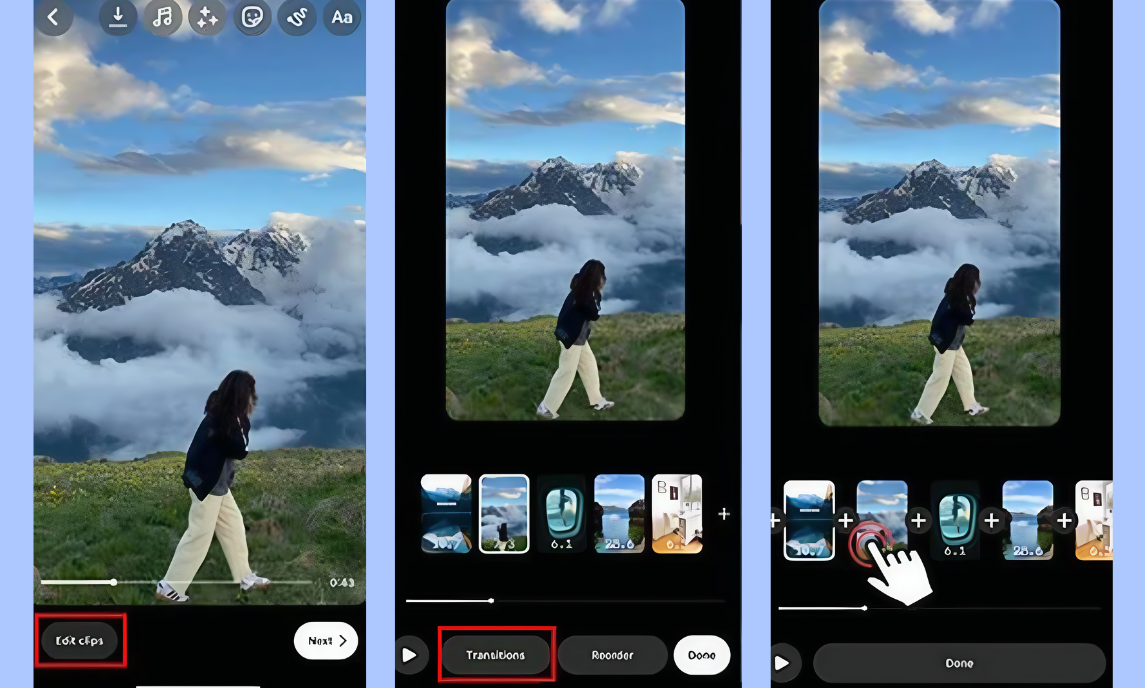Tap the Edit clips button
Viewport: 1145px width, 688px height.
[80, 641]
